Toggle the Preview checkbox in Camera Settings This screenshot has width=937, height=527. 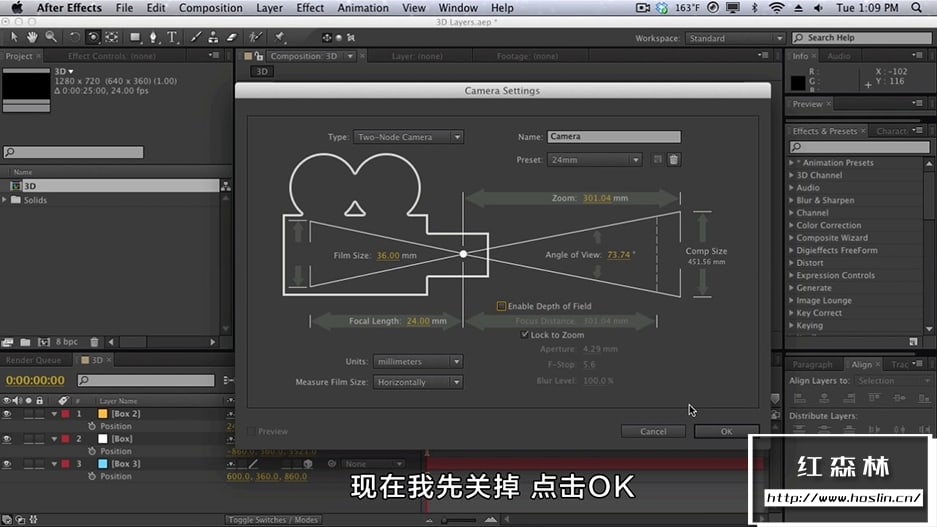[x=252, y=431]
